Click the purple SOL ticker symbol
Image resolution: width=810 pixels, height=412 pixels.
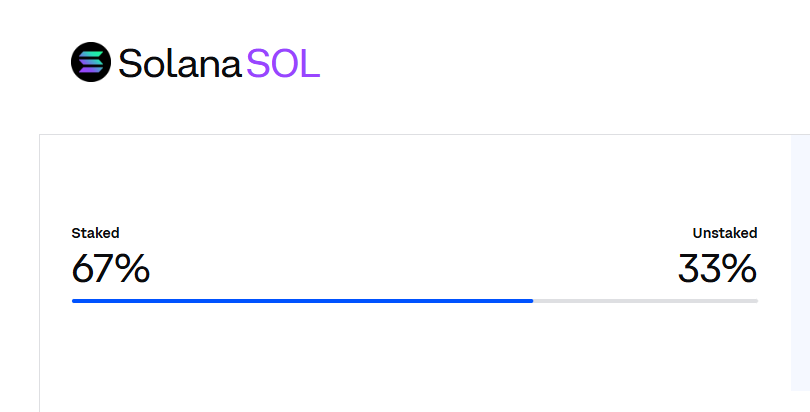283,64
